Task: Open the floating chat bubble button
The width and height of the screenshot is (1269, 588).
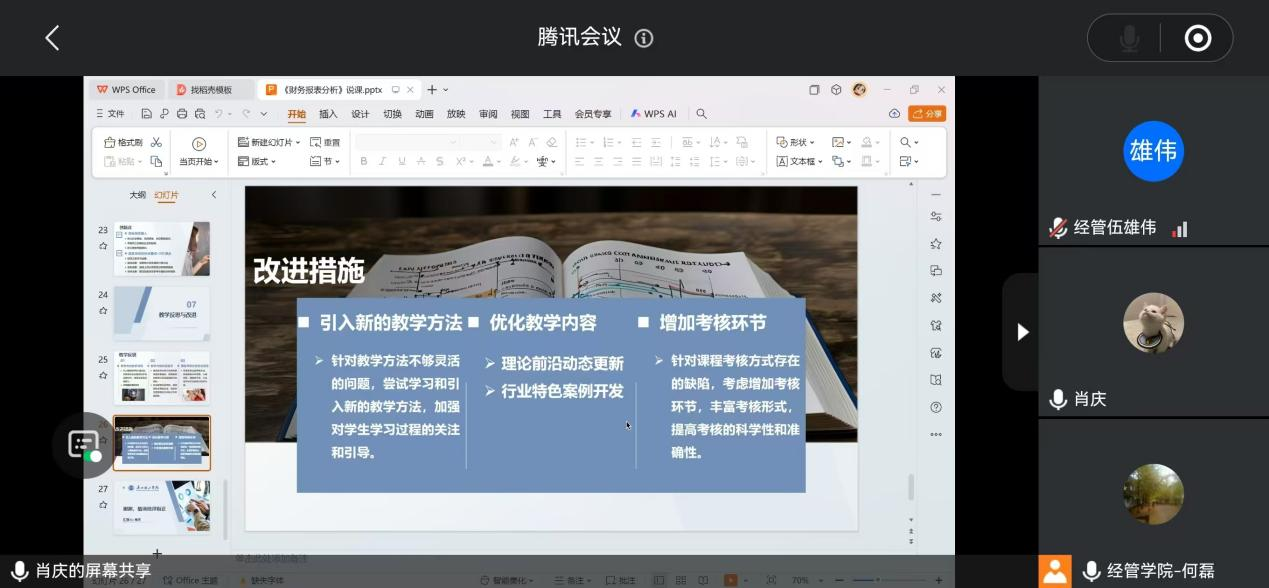Action: point(84,445)
